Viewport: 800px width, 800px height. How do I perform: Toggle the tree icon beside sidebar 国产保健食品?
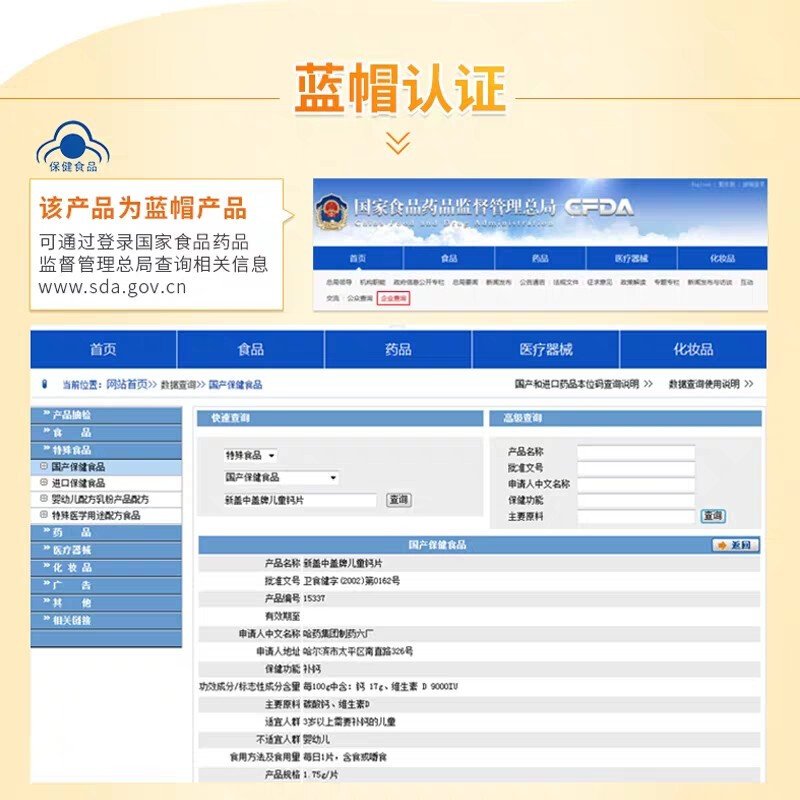pos(44,466)
